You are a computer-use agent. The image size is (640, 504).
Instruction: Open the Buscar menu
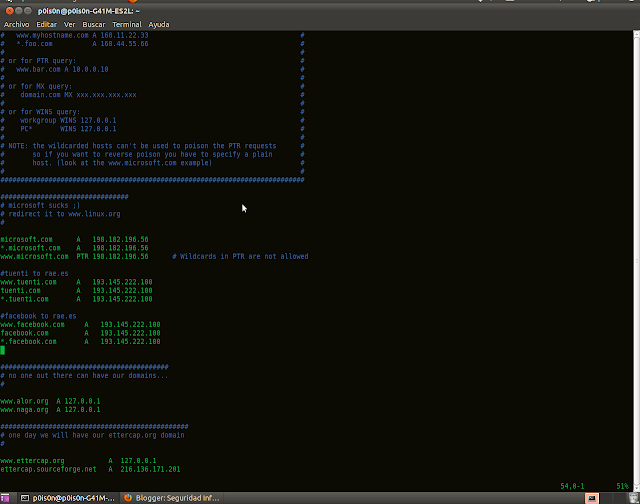tap(93, 24)
